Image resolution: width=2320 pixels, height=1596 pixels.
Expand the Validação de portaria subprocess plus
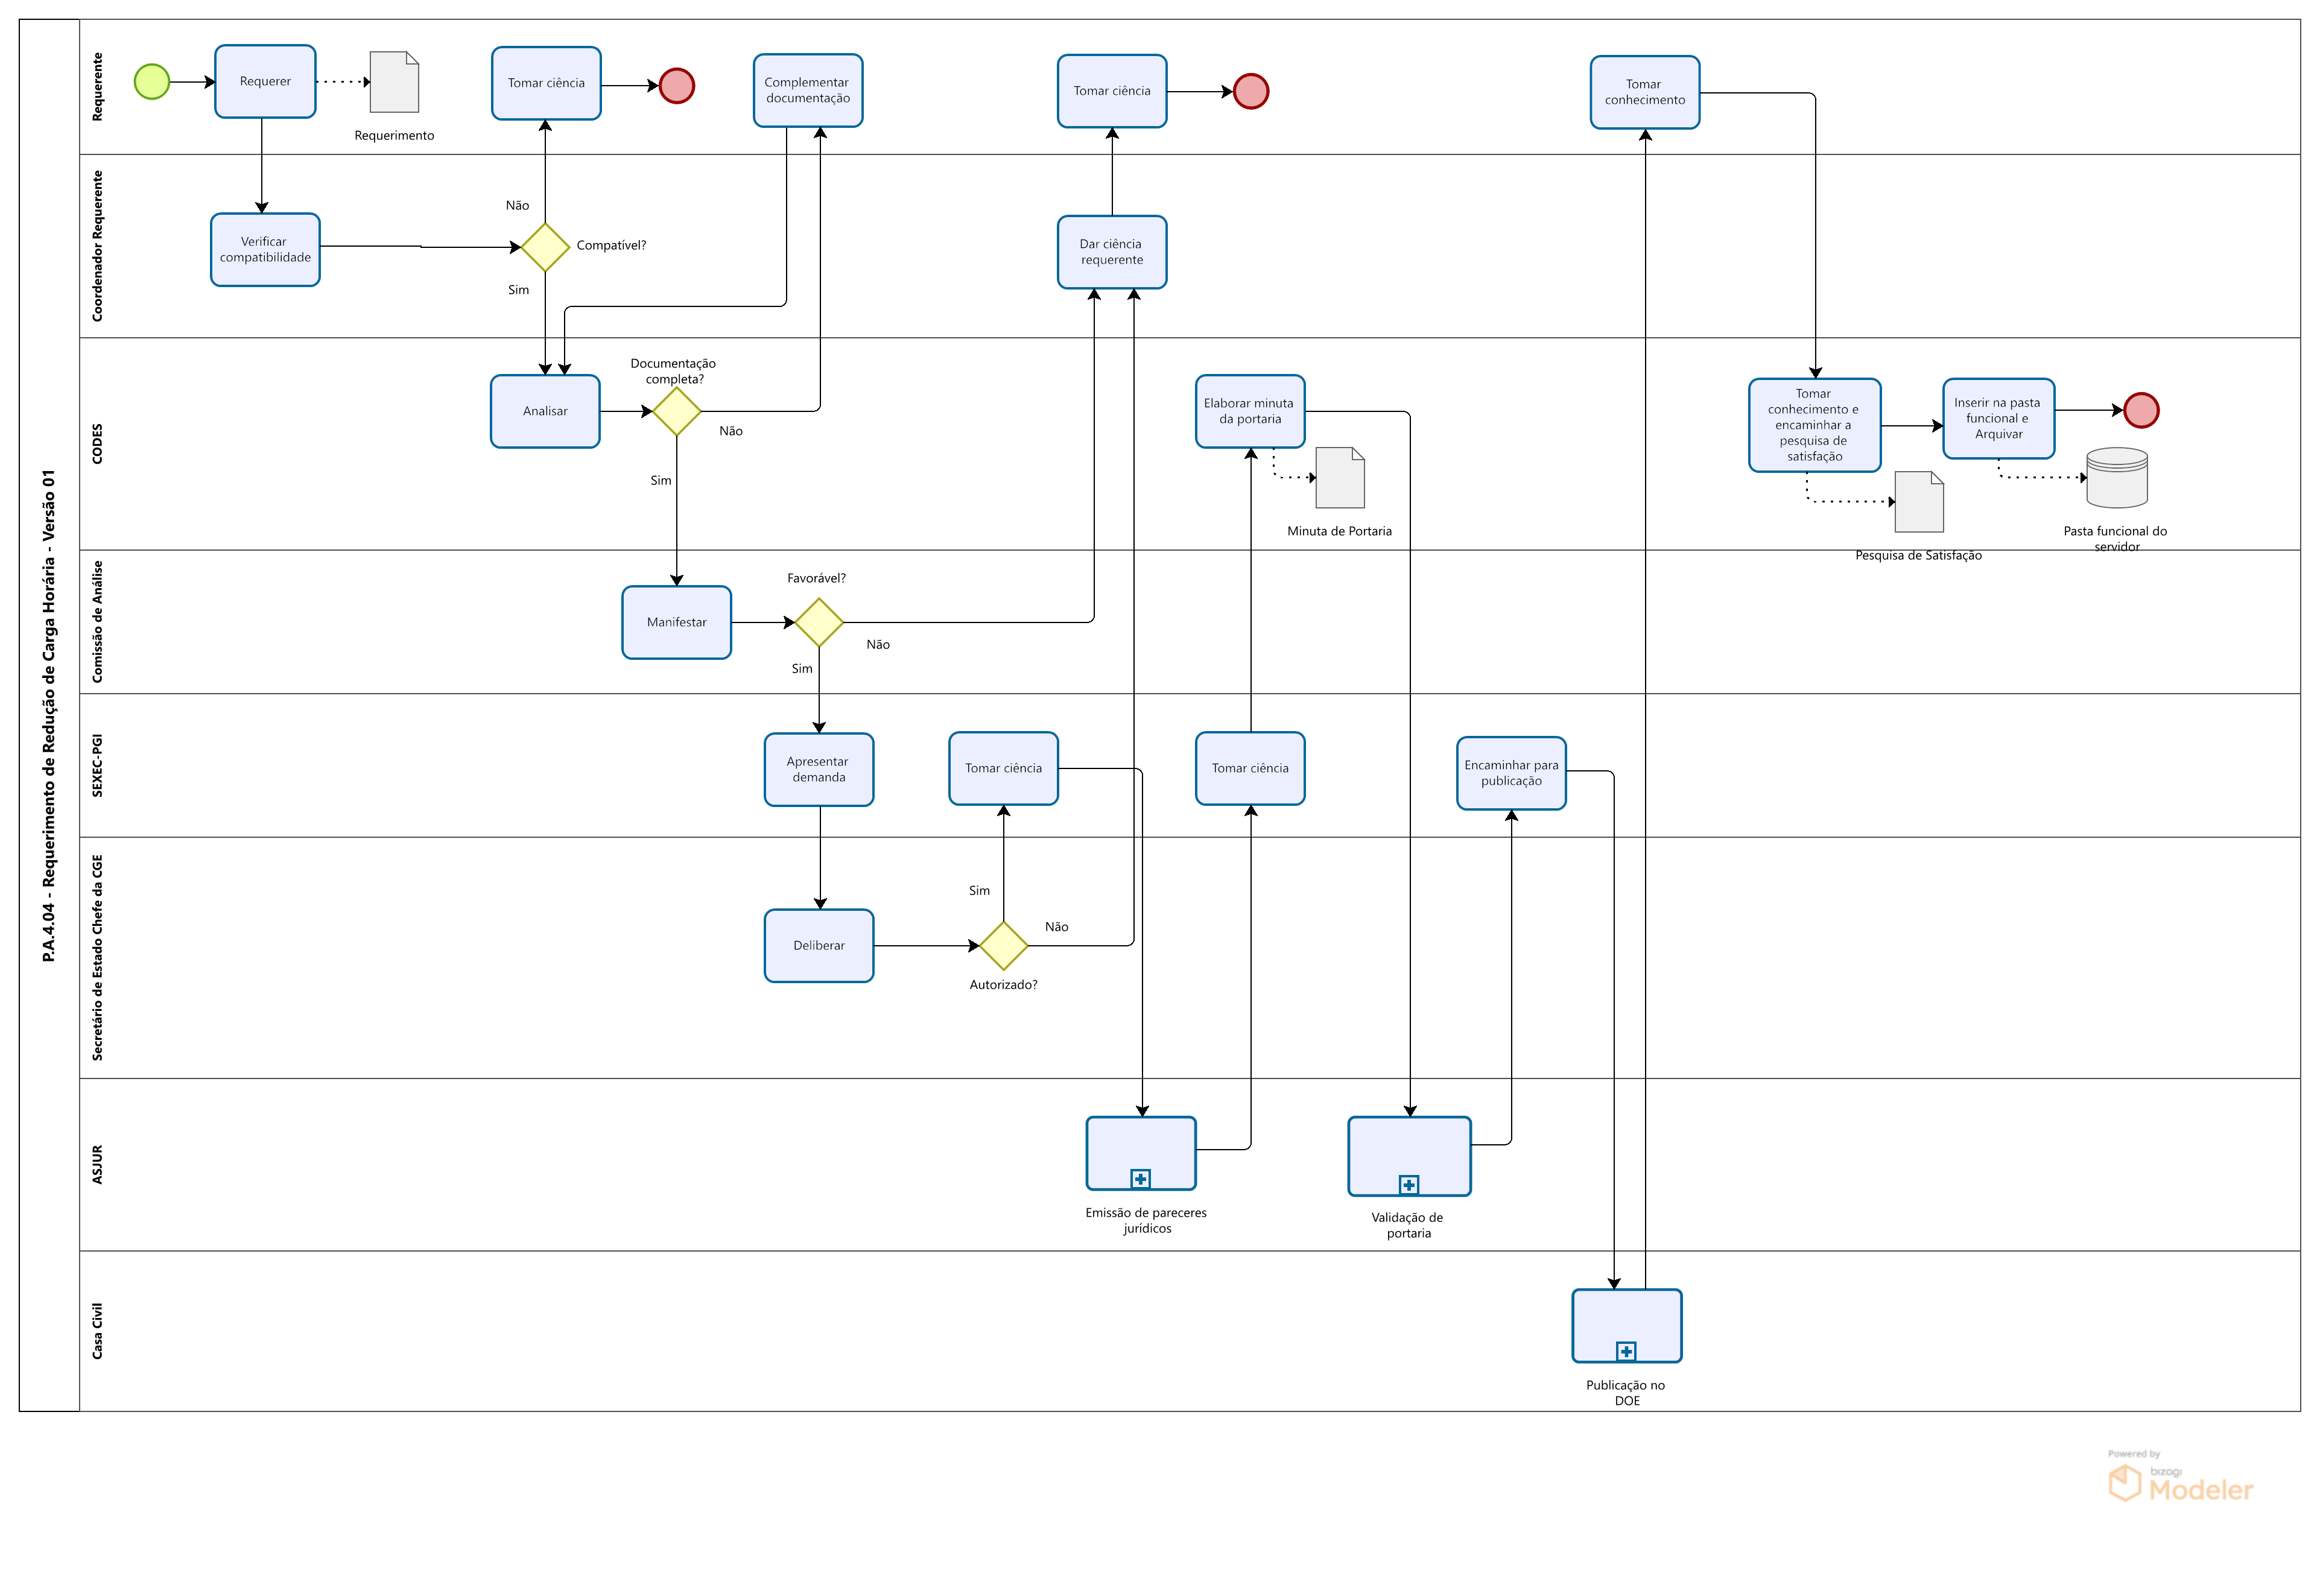pyautogui.click(x=1408, y=1185)
